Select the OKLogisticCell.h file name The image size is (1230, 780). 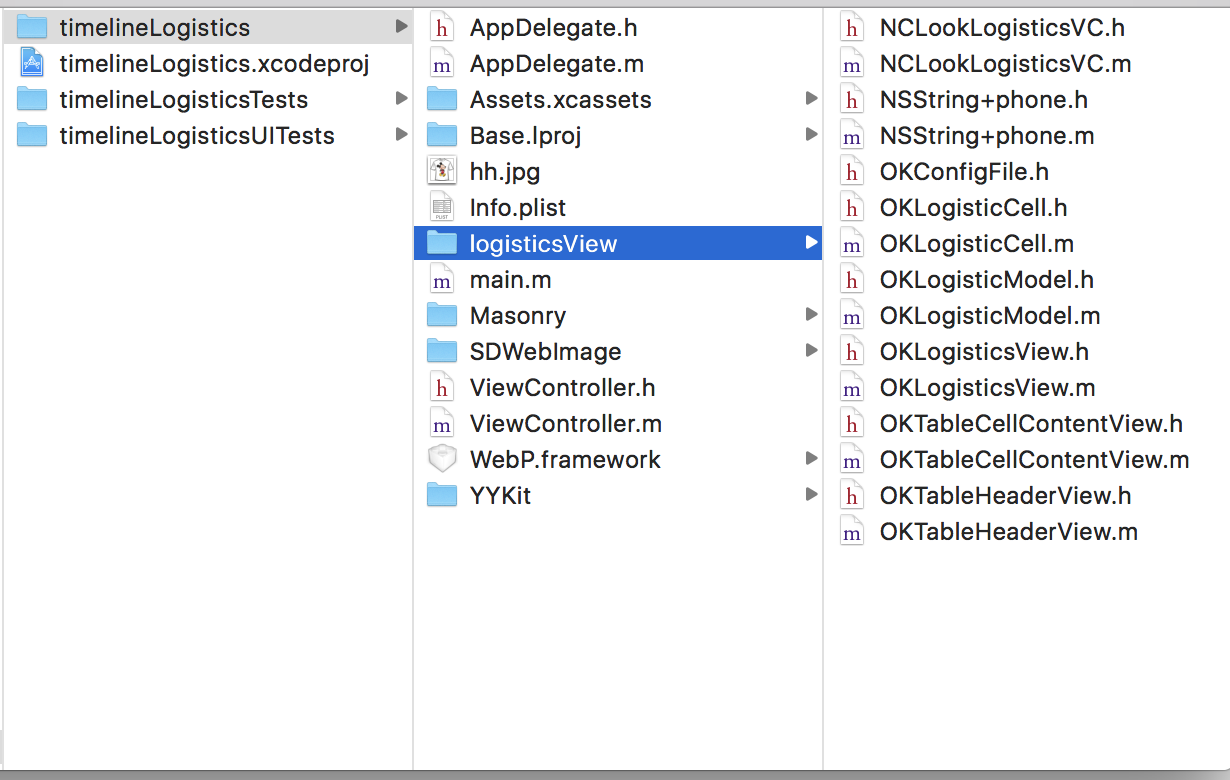[x=974, y=208]
